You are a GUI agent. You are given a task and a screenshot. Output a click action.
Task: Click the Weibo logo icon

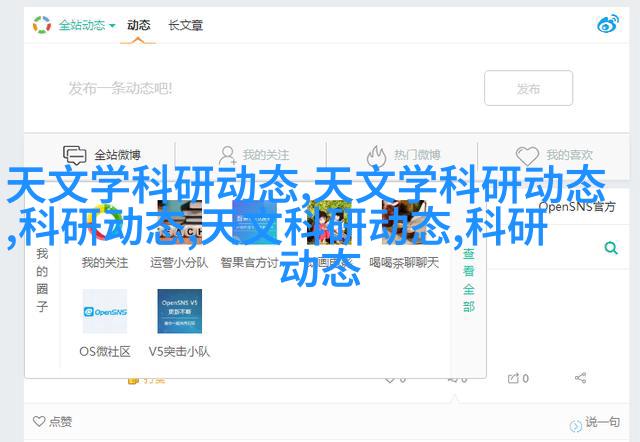(x=608, y=24)
